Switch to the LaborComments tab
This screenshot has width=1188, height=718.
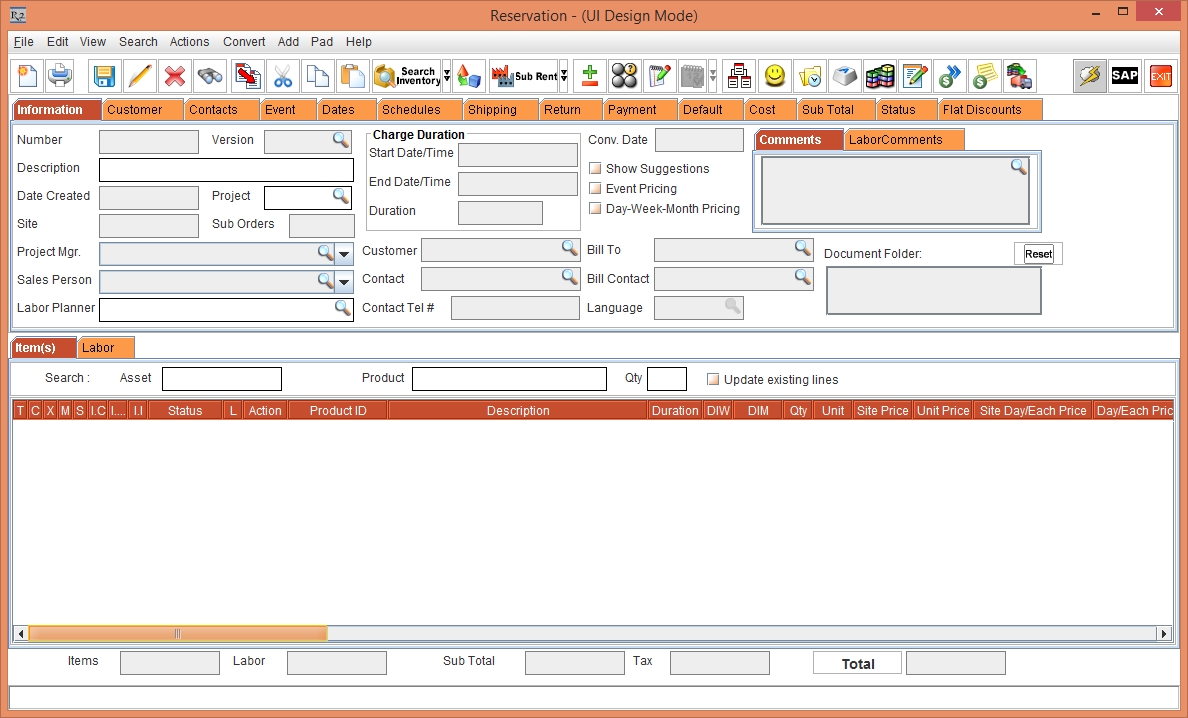click(904, 140)
